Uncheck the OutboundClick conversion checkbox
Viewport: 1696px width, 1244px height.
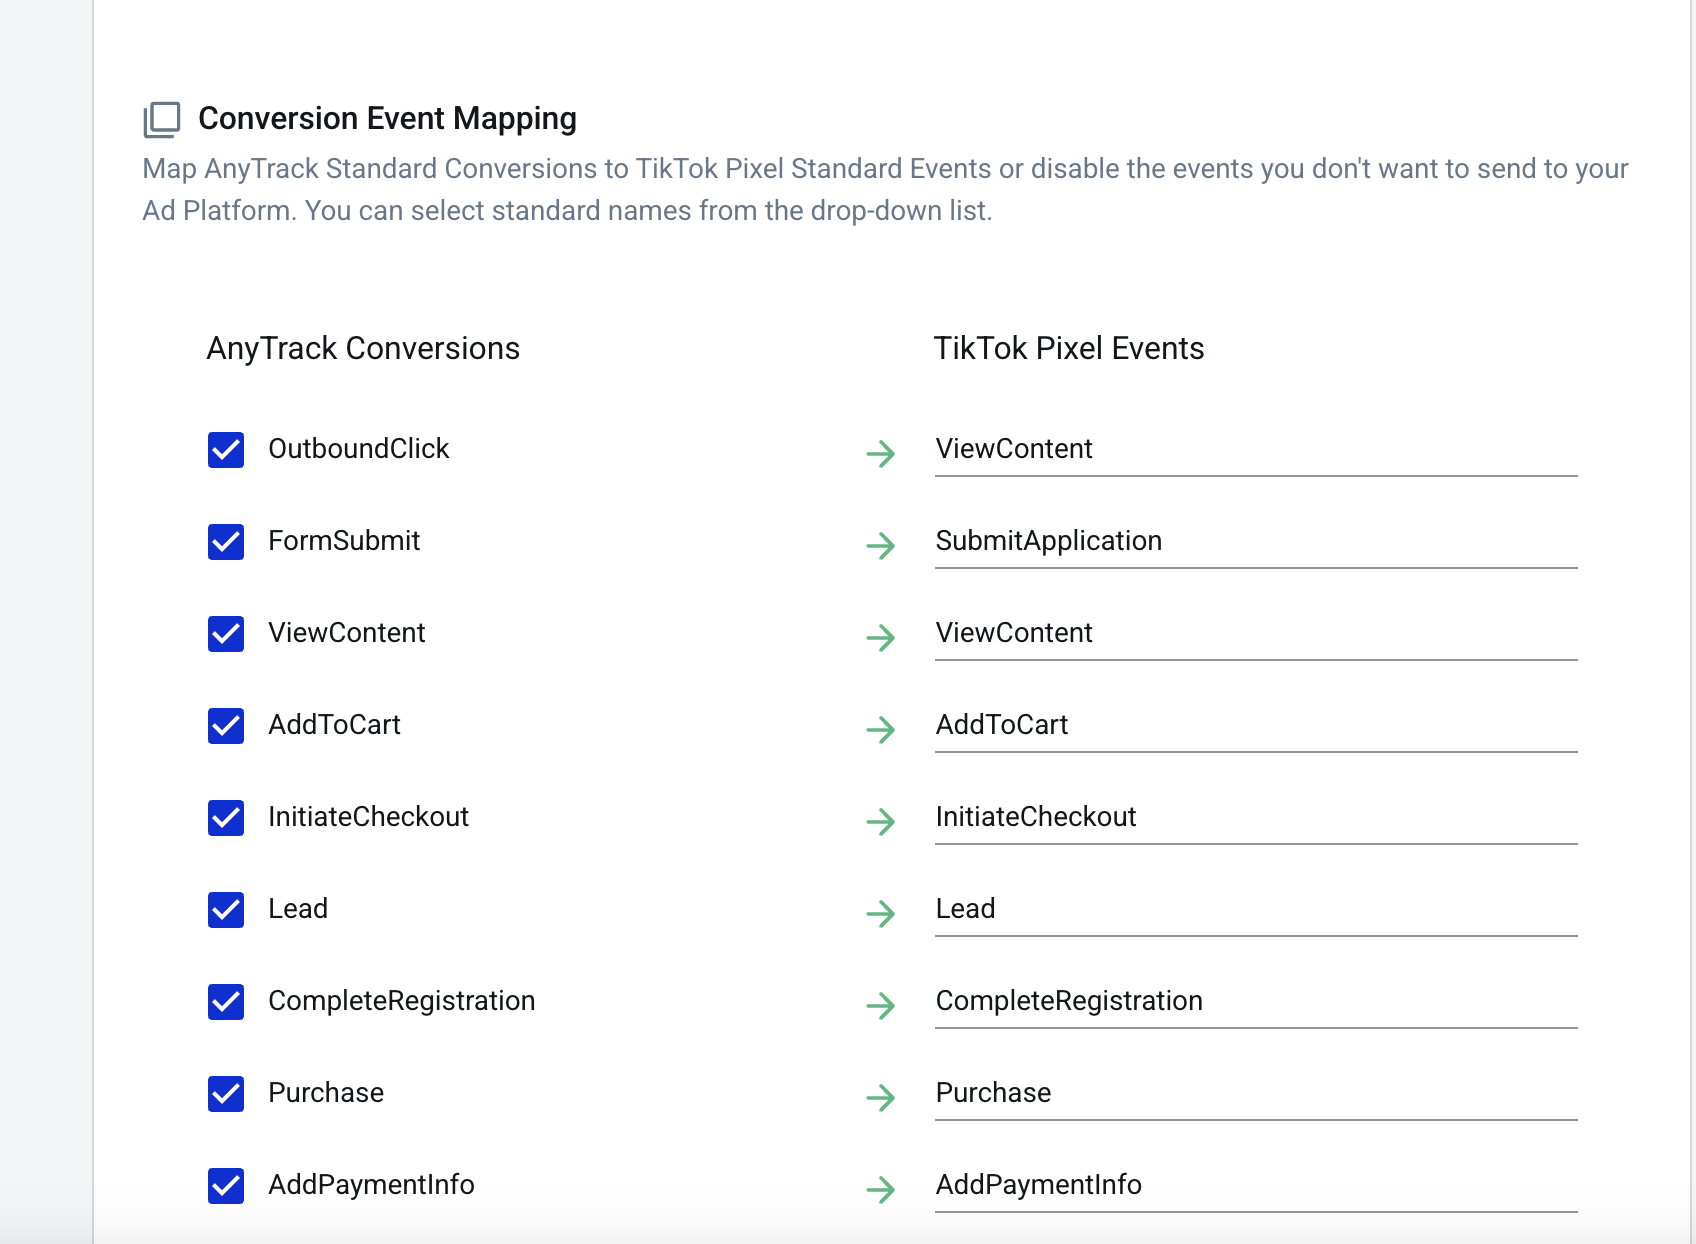226,450
